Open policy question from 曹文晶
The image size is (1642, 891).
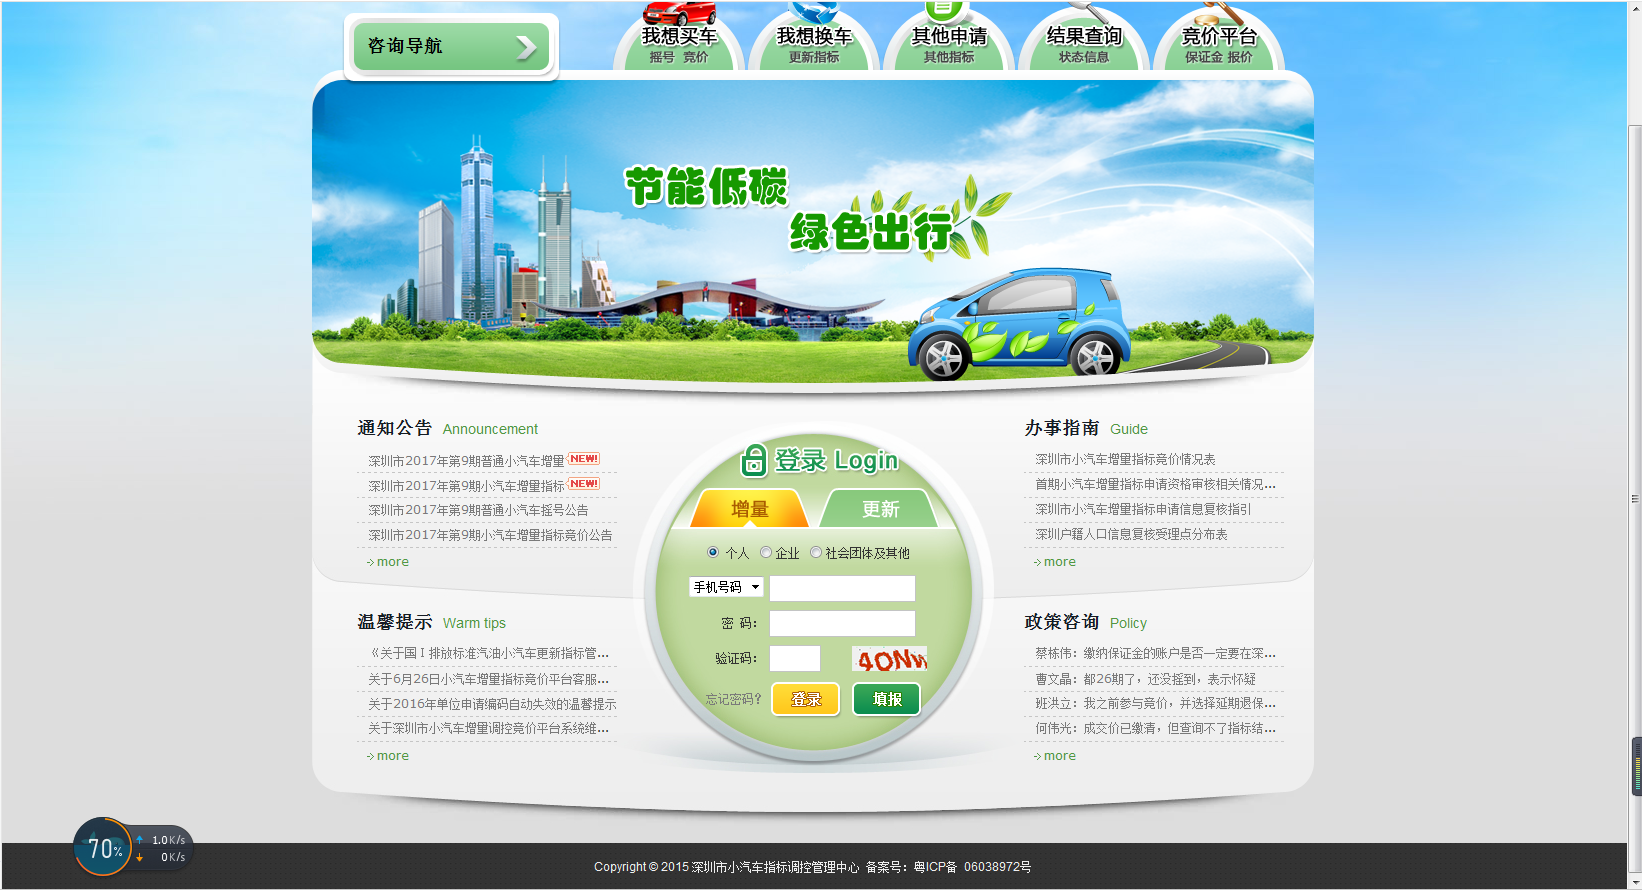coord(1145,679)
